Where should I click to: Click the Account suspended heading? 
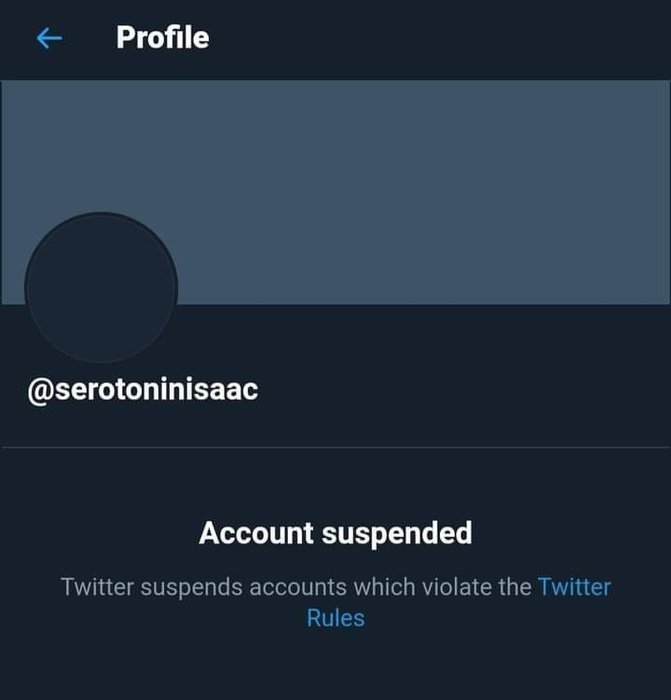click(x=336, y=533)
